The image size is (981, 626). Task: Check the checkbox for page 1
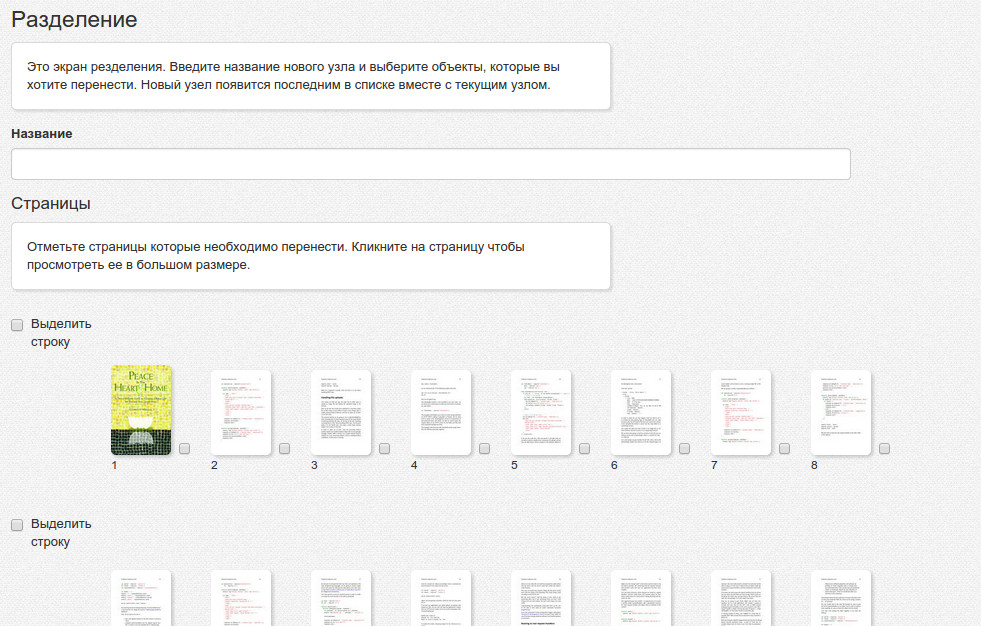185,449
